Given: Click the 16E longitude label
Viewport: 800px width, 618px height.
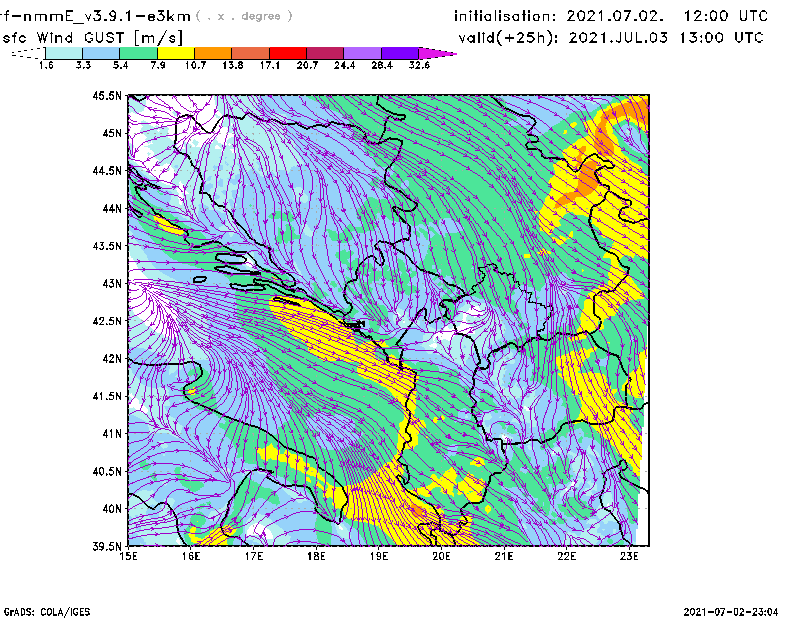Looking at the screenshot, I should pos(191,556).
